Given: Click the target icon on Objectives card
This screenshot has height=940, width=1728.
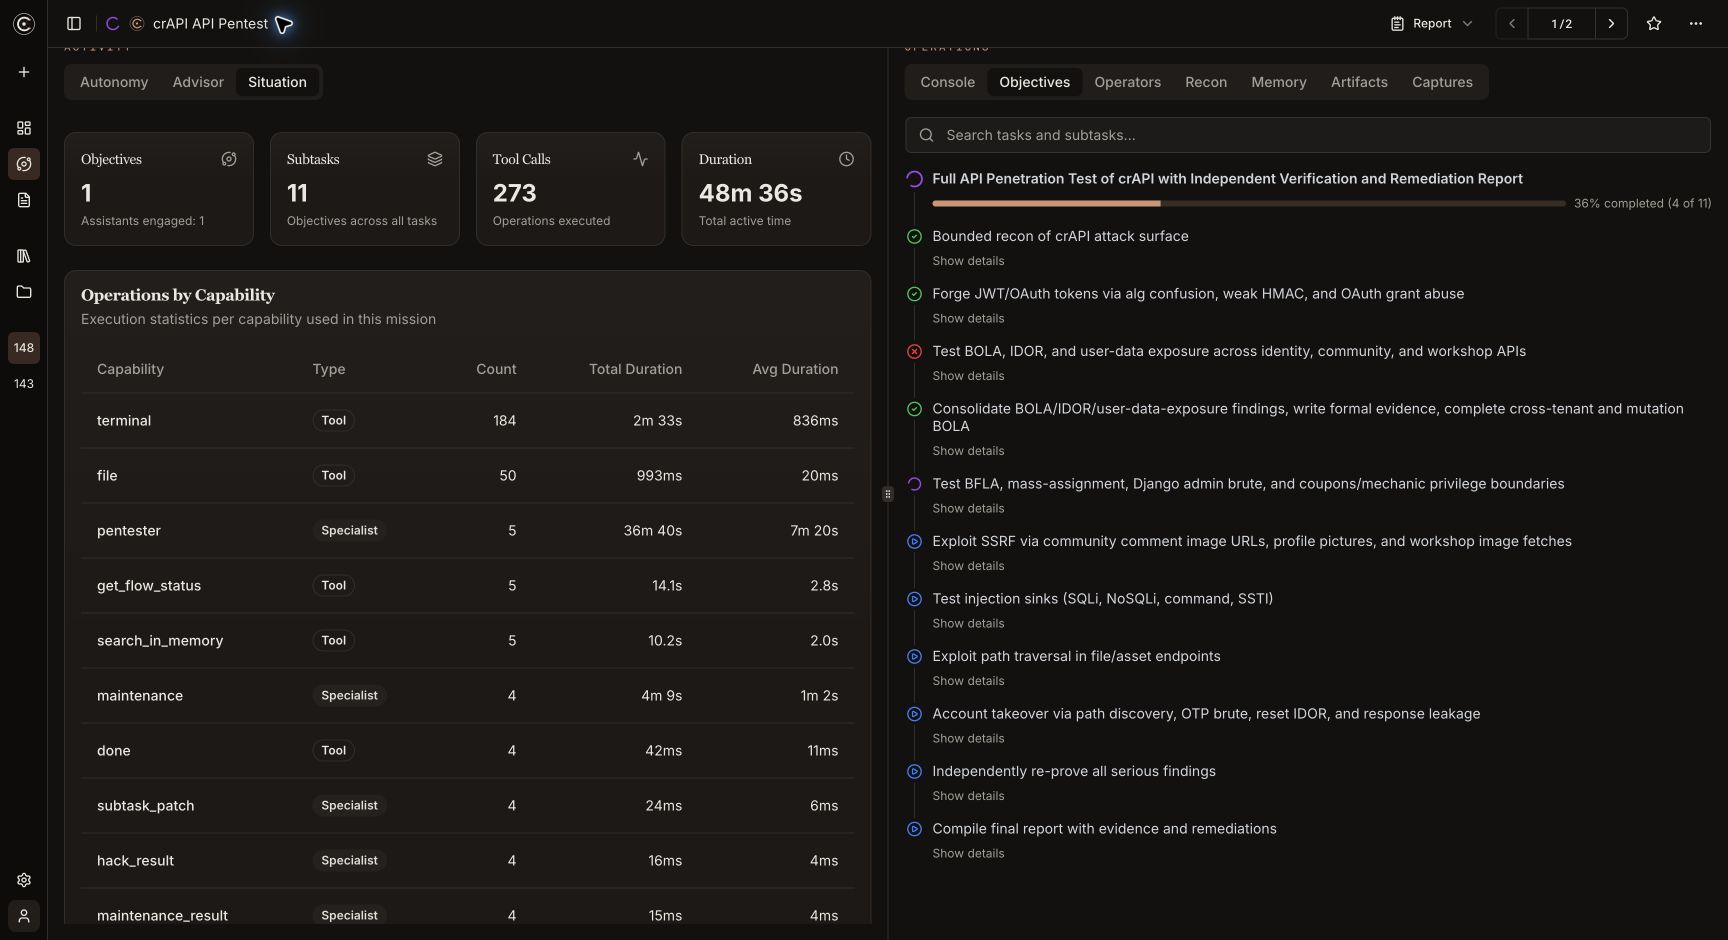Looking at the screenshot, I should click(229, 159).
